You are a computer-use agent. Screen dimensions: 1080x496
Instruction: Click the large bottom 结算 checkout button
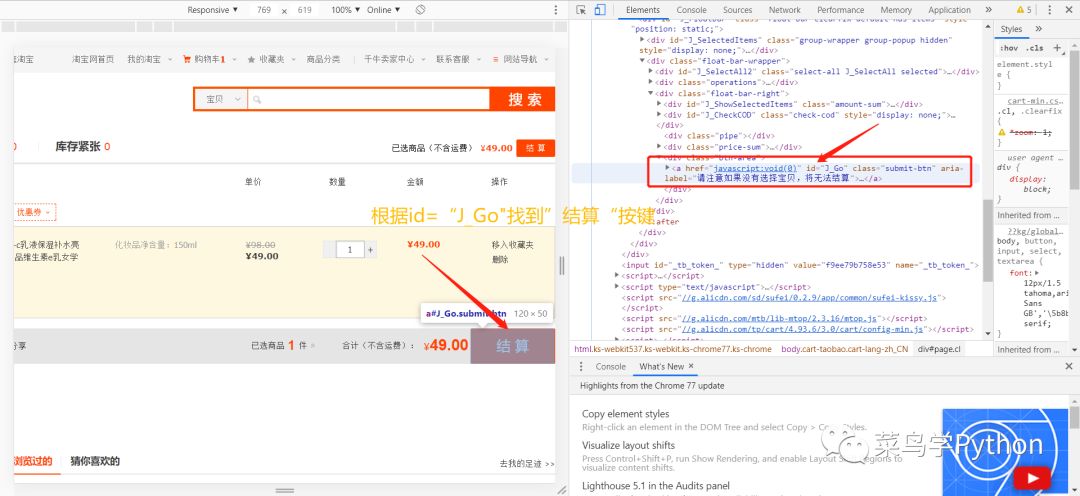pyautogui.click(x=513, y=346)
